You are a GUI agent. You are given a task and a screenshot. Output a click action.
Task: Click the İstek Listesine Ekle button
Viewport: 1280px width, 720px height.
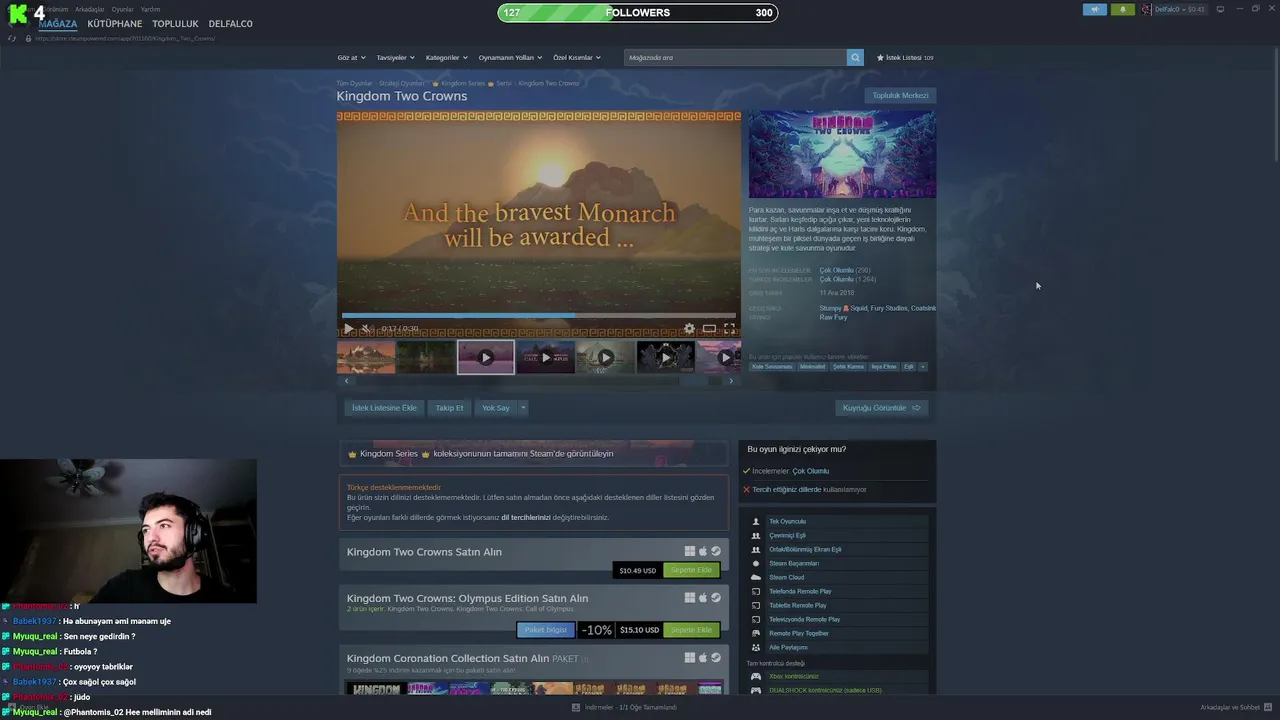384,408
